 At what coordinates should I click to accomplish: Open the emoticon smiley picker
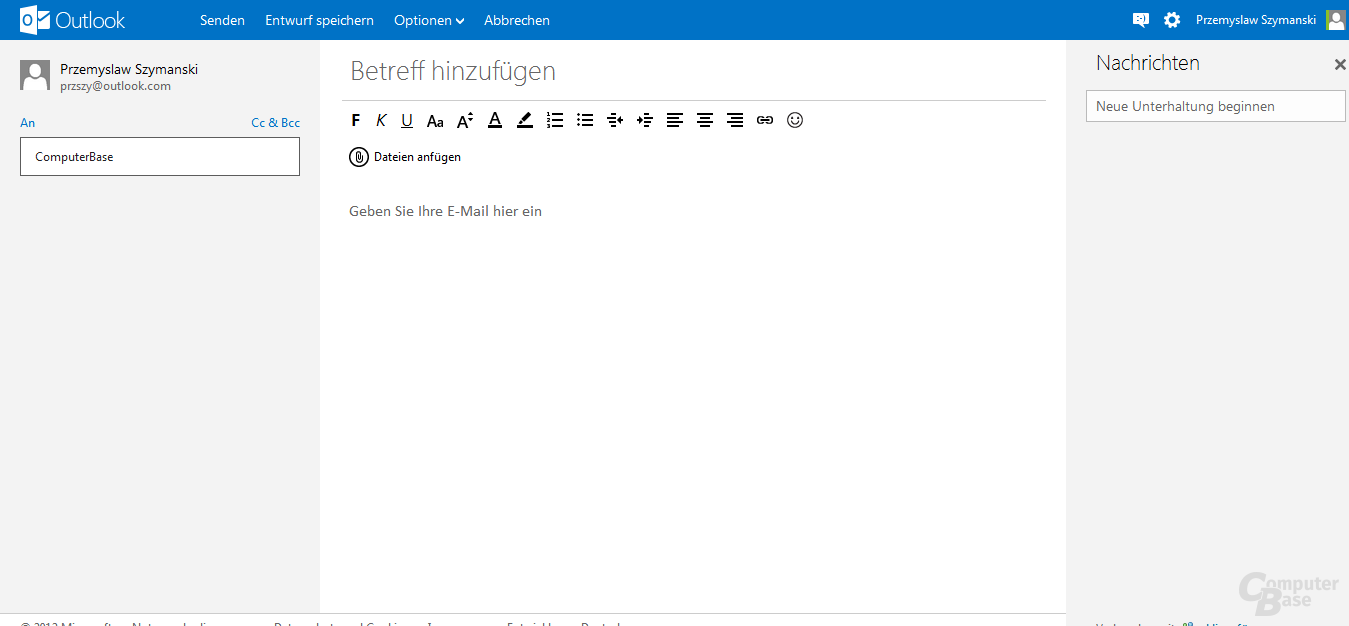tap(795, 120)
